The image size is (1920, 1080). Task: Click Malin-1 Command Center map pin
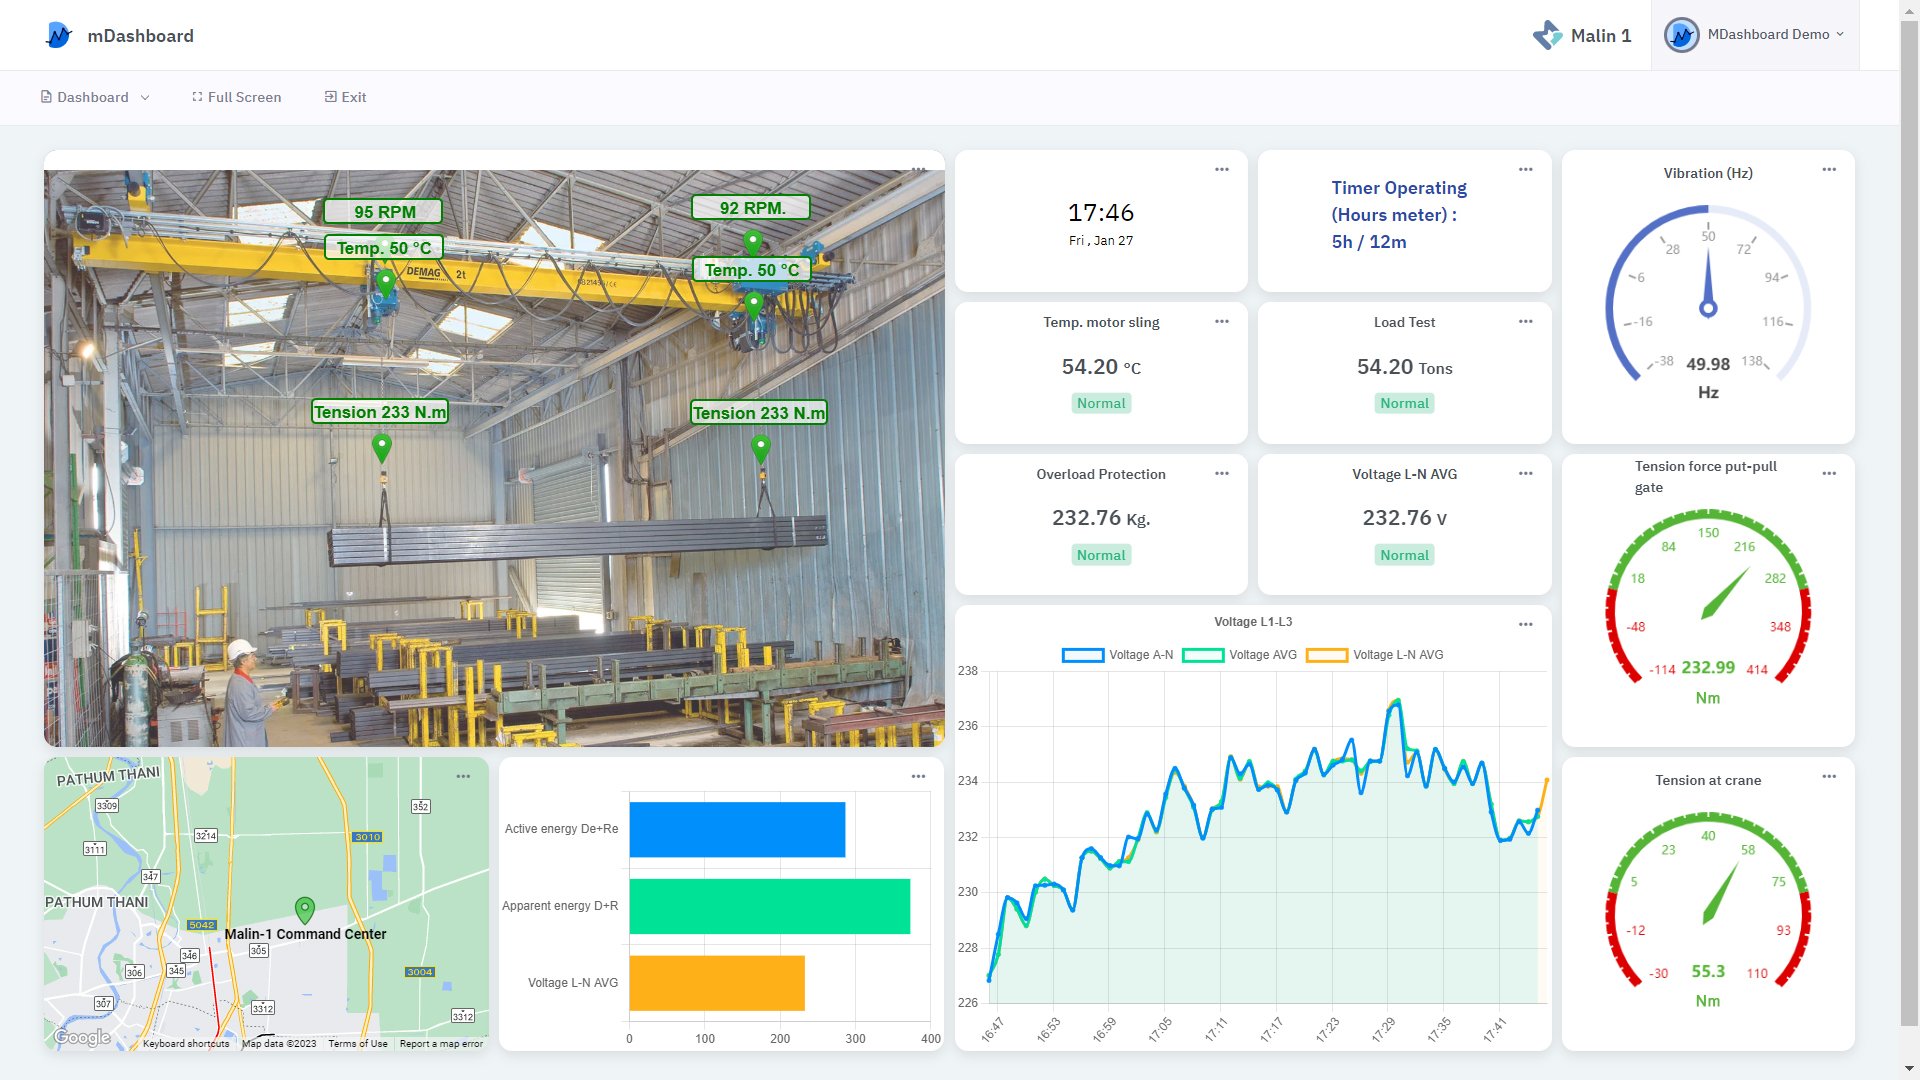click(305, 910)
